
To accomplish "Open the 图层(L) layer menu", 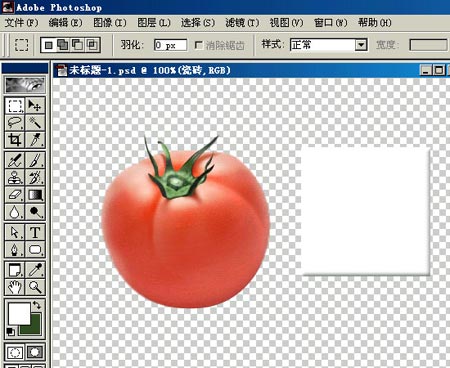I will 154,23.
